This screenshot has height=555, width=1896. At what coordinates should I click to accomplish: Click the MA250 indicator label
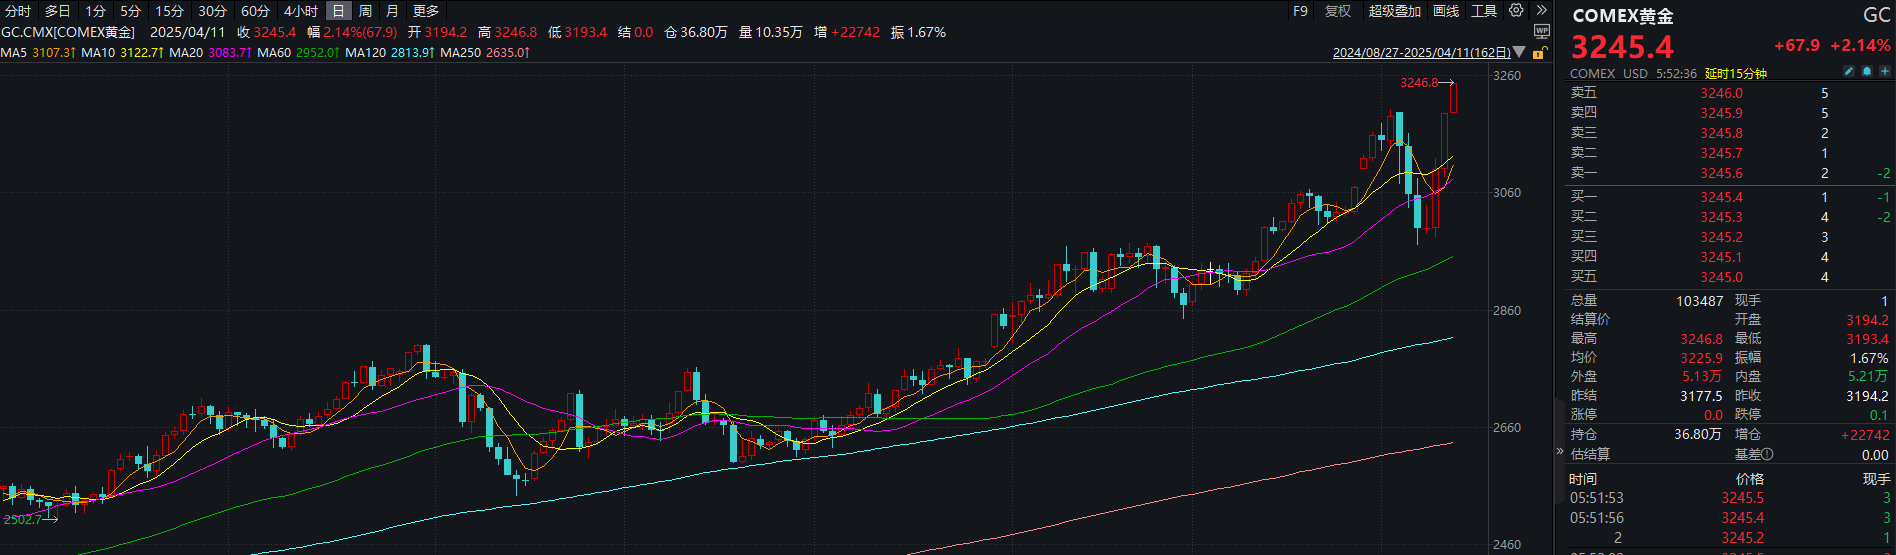pyautogui.click(x=484, y=52)
